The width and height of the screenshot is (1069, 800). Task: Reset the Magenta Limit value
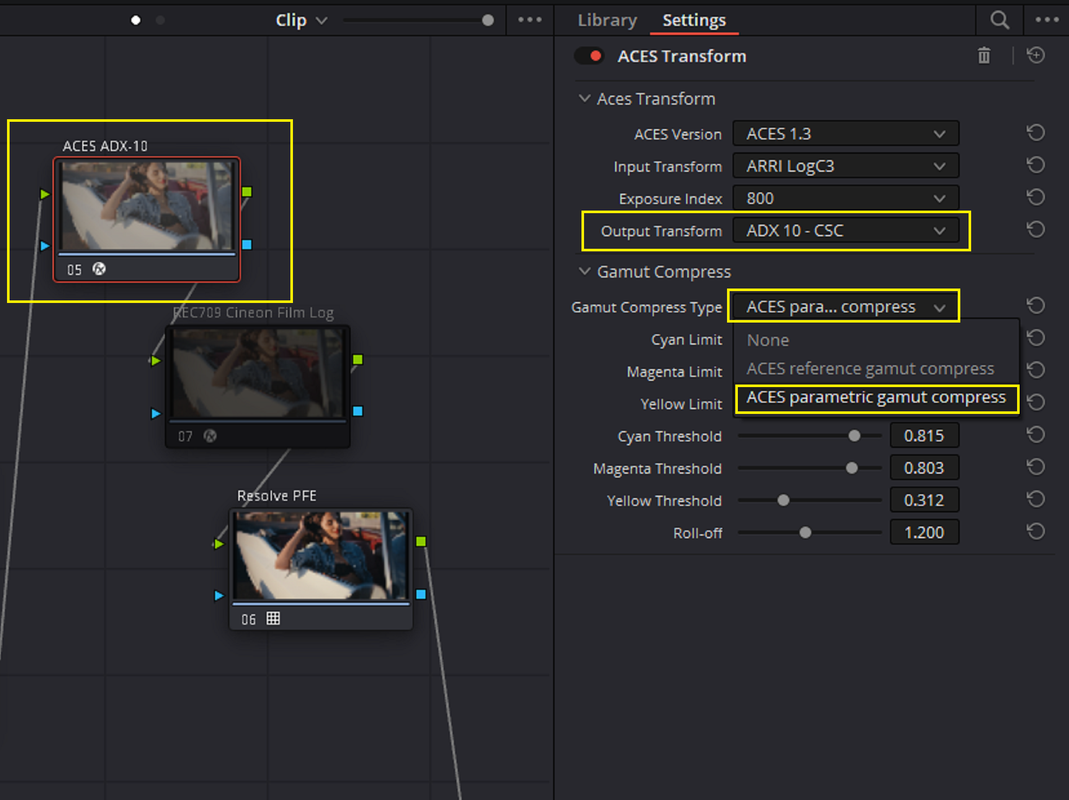click(1036, 370)
